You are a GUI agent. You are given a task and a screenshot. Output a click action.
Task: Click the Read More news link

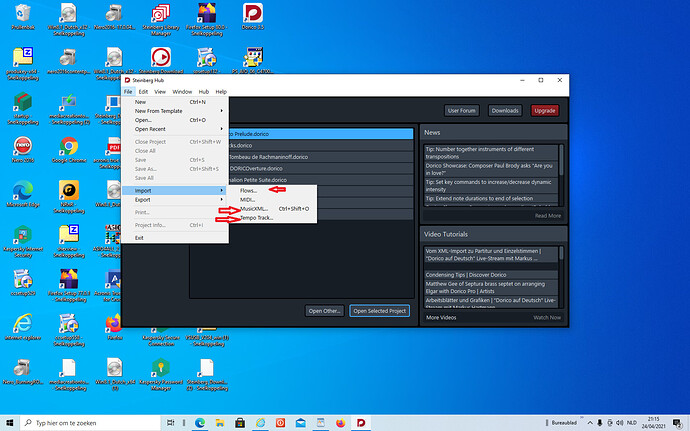pos(548,216)
